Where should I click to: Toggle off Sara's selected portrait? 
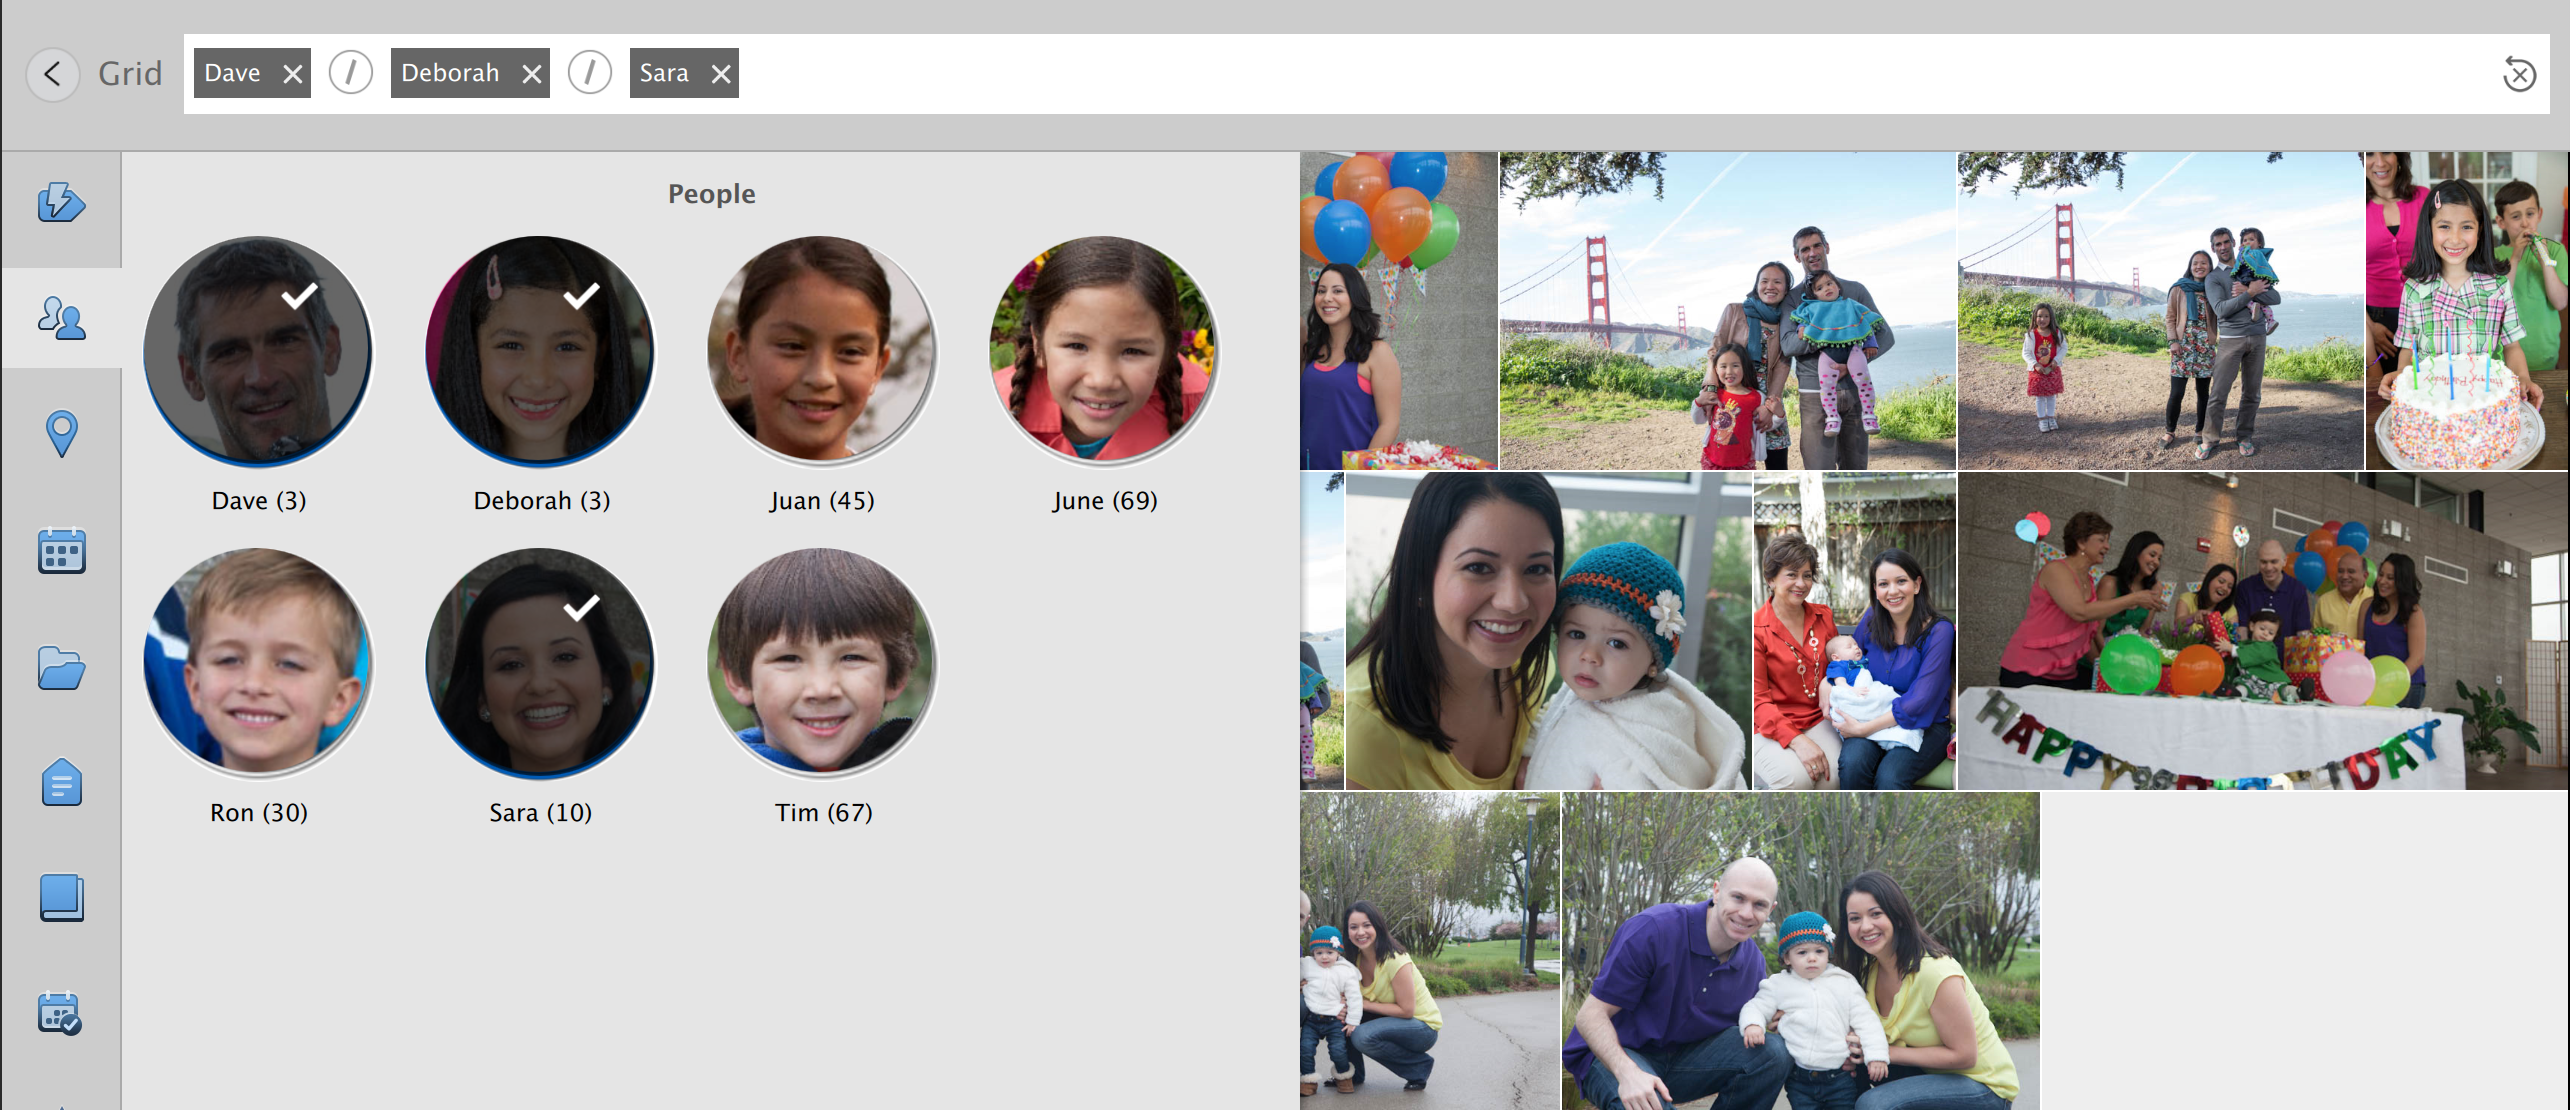pos(540,663)
